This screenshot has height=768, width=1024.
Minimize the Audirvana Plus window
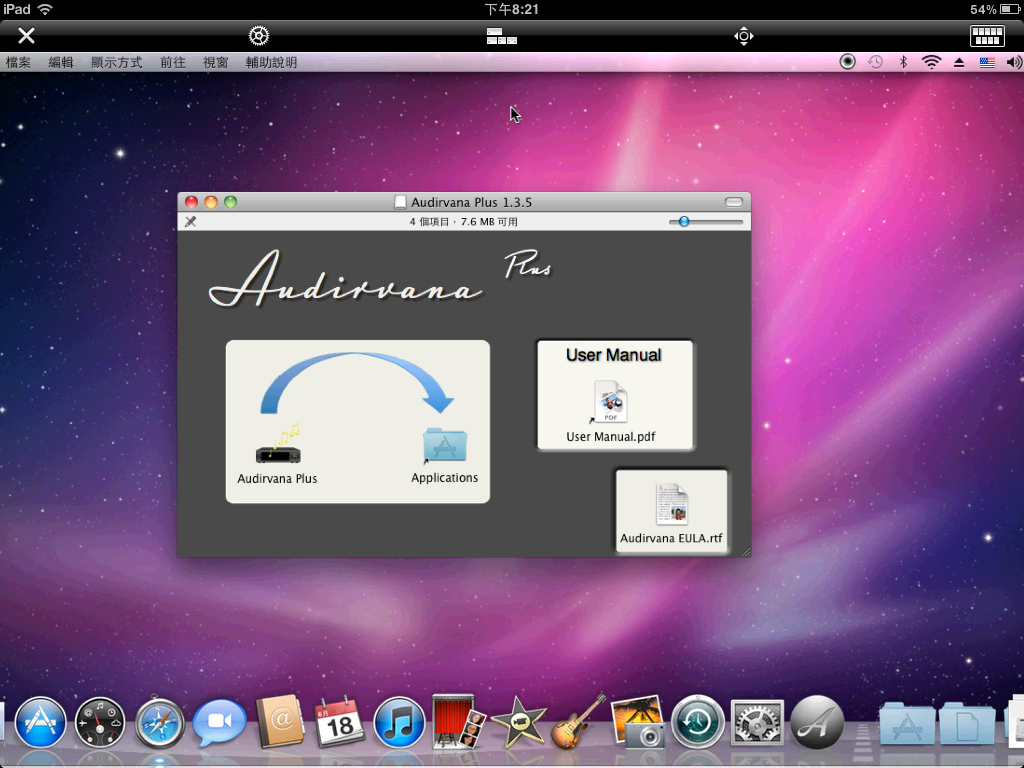tap(211, 202)
